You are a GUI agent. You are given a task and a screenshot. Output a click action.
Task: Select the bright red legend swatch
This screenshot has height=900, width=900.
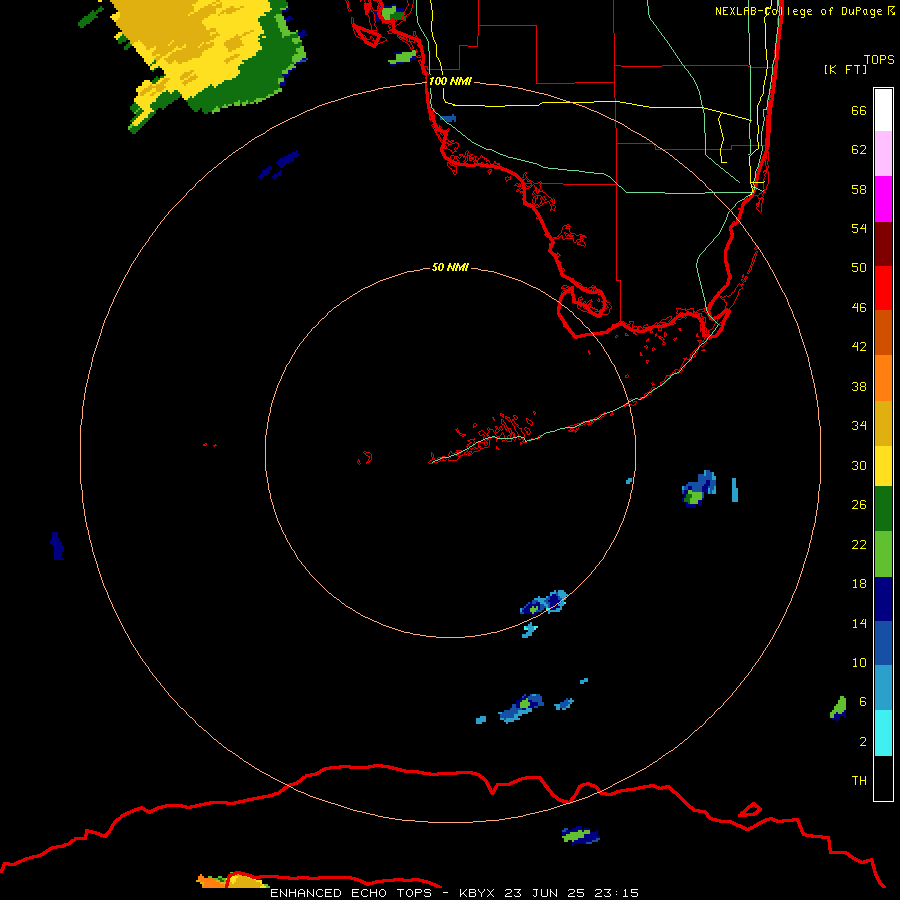pos(883,288)
